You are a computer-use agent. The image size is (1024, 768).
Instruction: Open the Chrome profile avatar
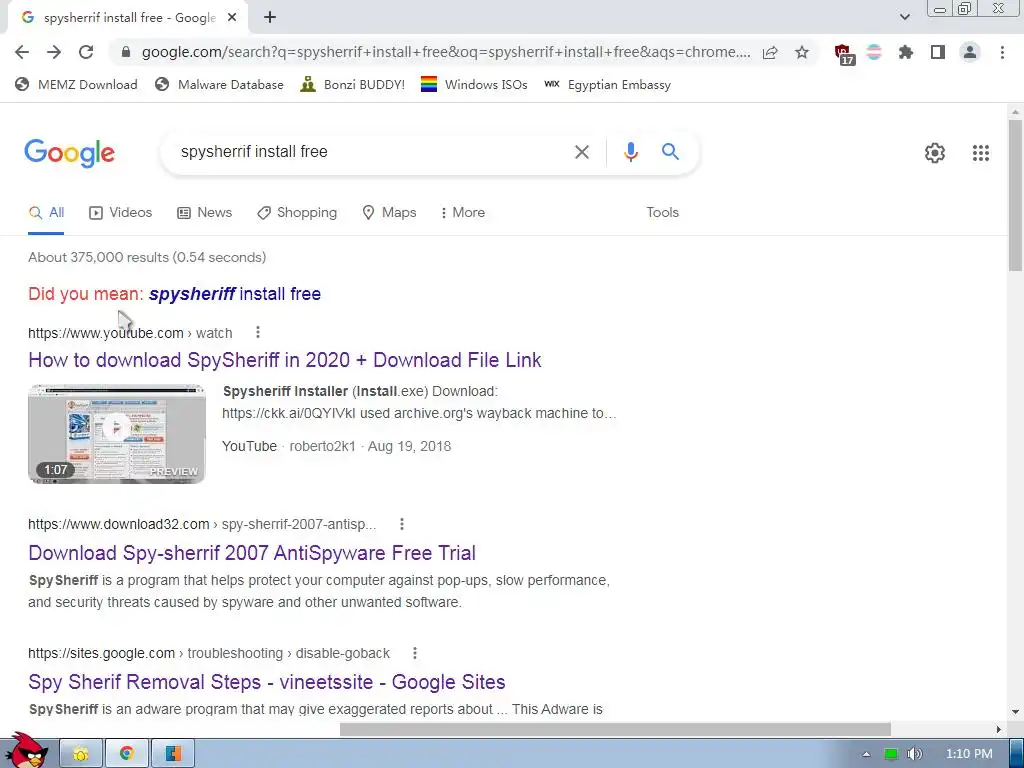[970, 52]
